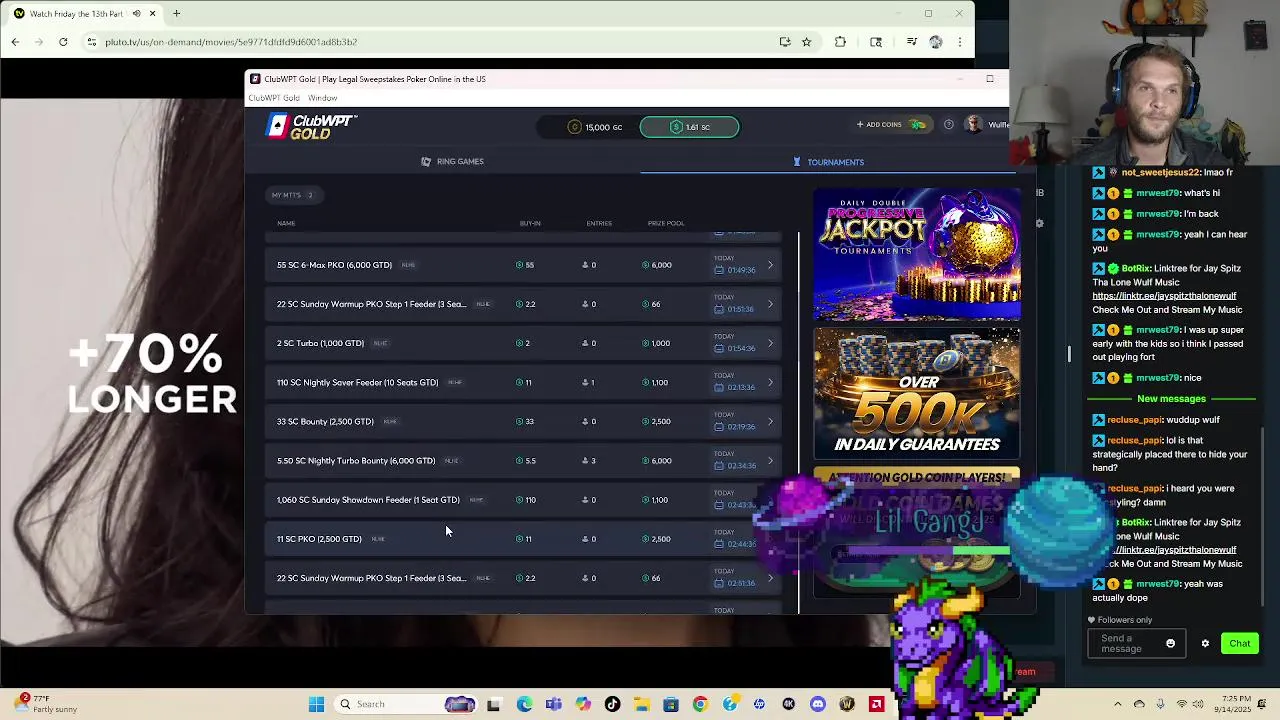Expand 2 SC Turbo row chevron
The image size is (1280, 720).
pyautogui.click(x=770, y=343)
